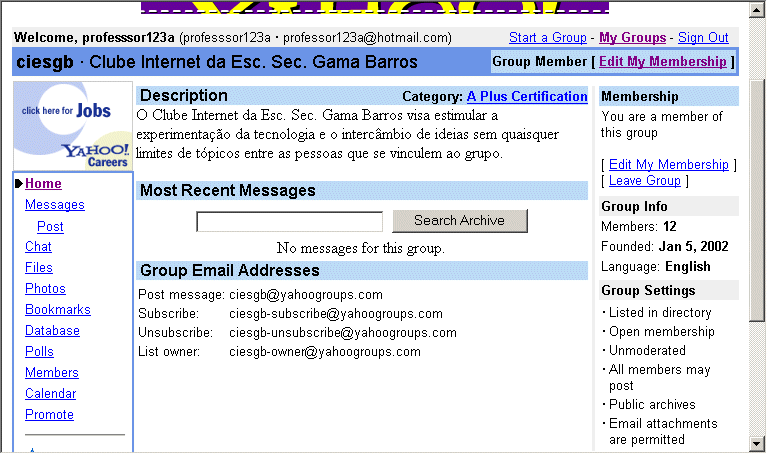
Task: Click the Sign Out link
Action: tap(703, 38)
